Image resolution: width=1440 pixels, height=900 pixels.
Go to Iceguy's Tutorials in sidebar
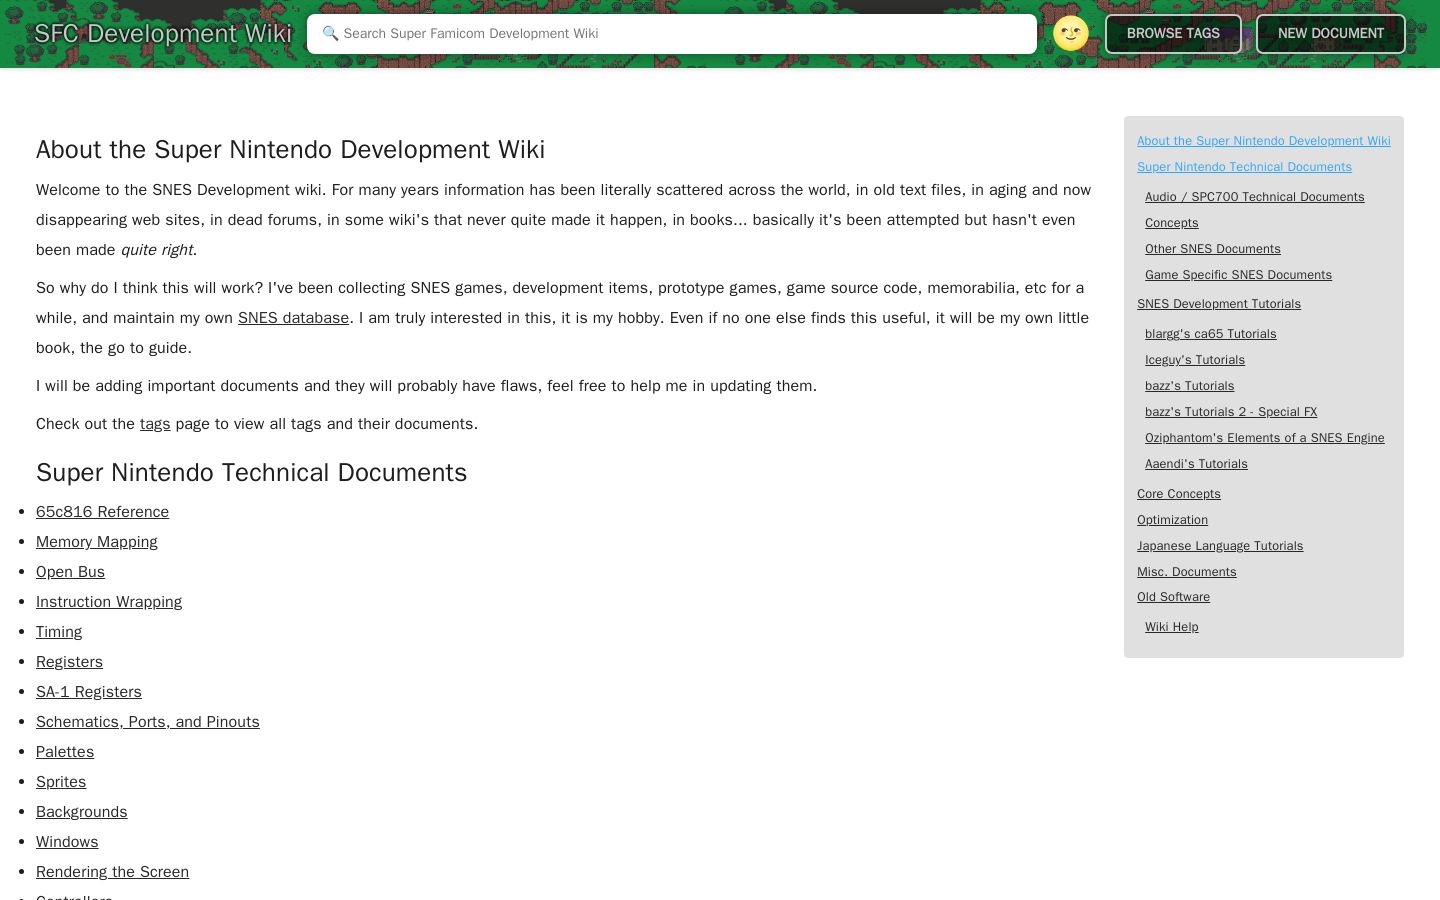(1195, 360)
